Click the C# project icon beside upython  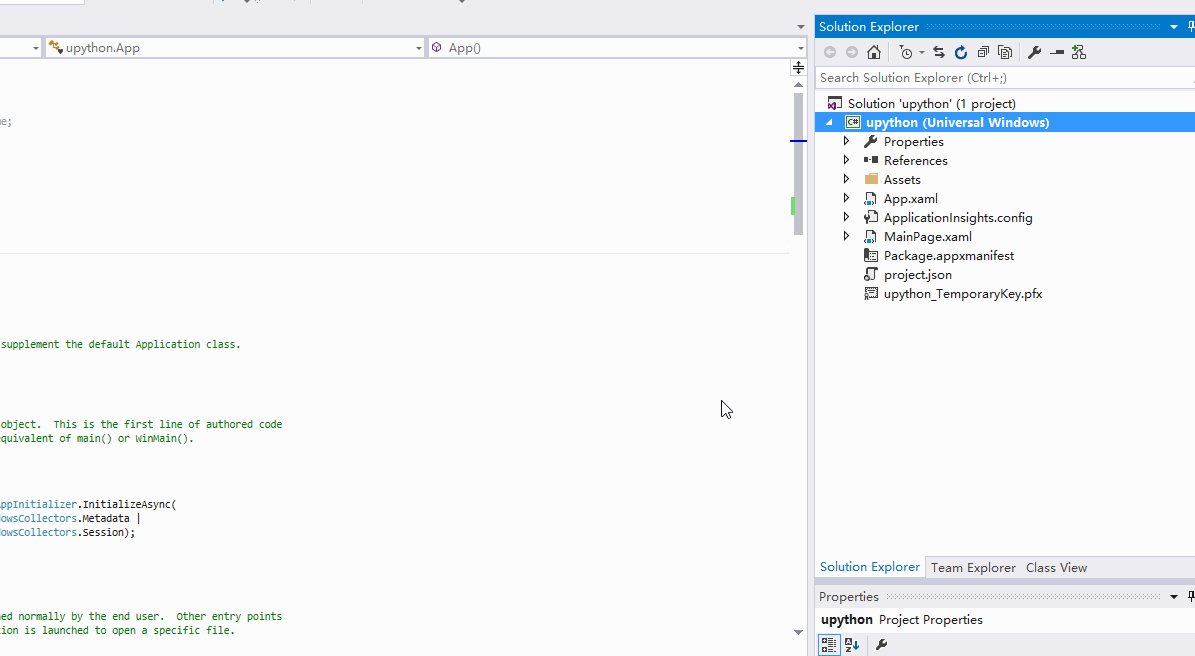pyautogui.click(x=853, y=123)
